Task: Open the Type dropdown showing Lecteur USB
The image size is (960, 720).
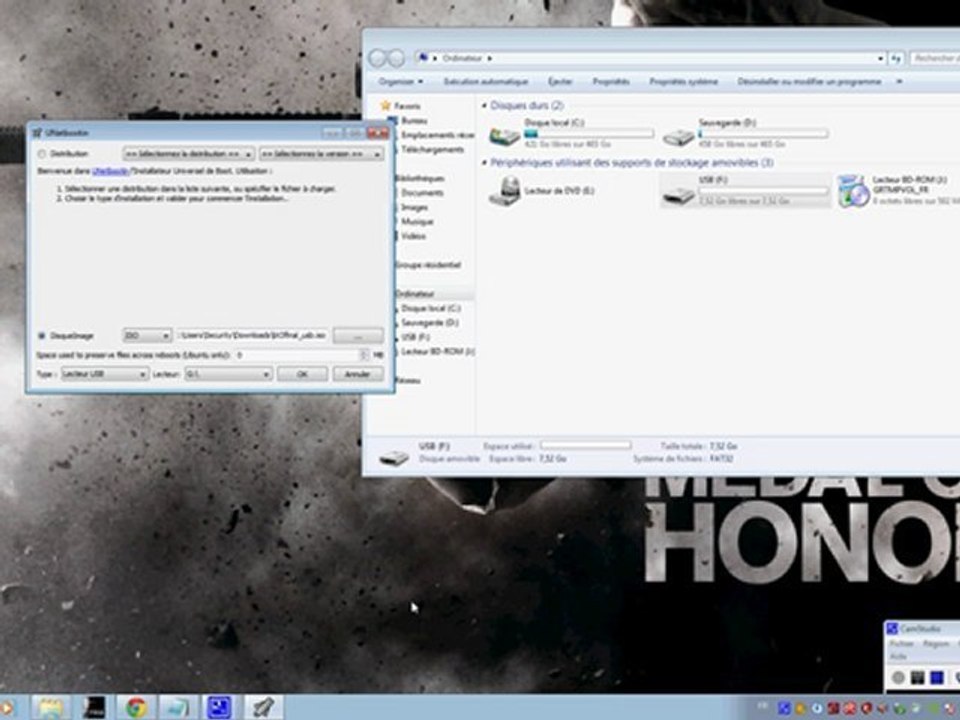Action: point(105,373)
